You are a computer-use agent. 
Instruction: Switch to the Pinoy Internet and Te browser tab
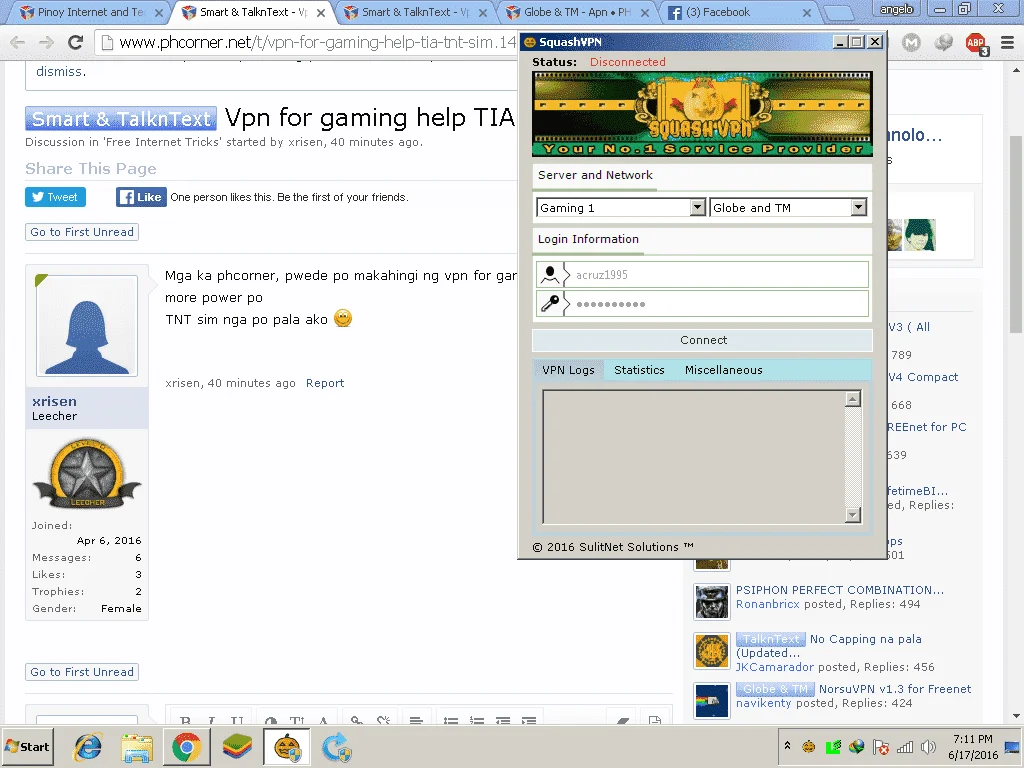pos(90,12)
